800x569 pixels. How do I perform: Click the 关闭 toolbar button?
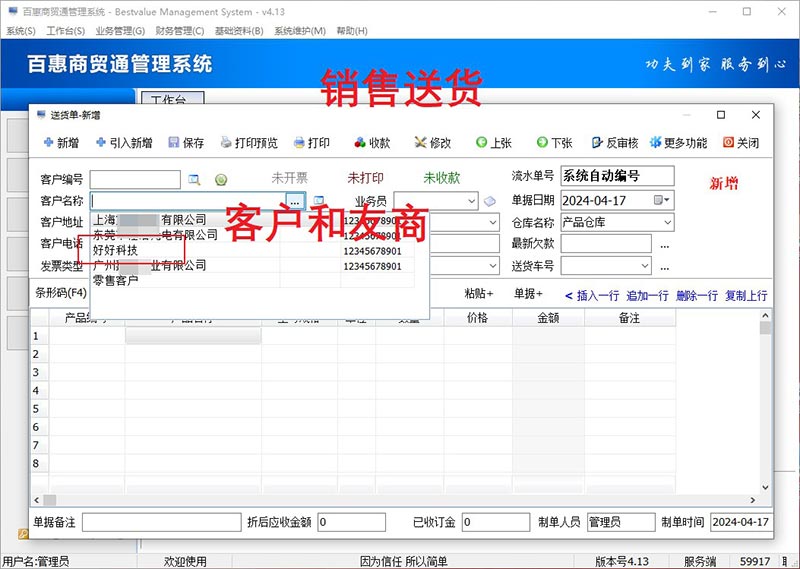(741, 143)
